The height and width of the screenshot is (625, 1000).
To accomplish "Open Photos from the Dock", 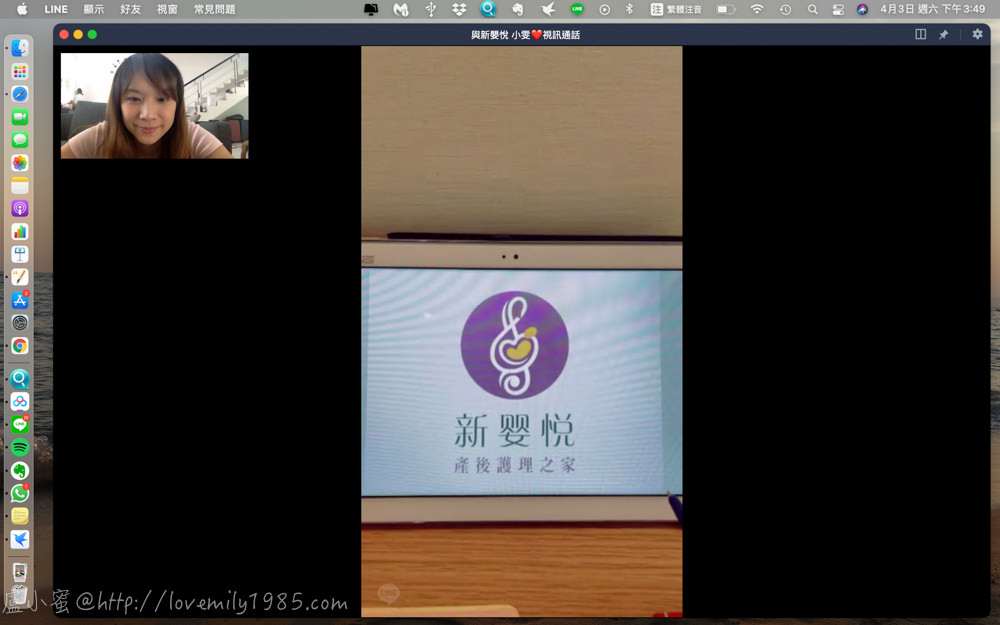I will coord(20,163).
